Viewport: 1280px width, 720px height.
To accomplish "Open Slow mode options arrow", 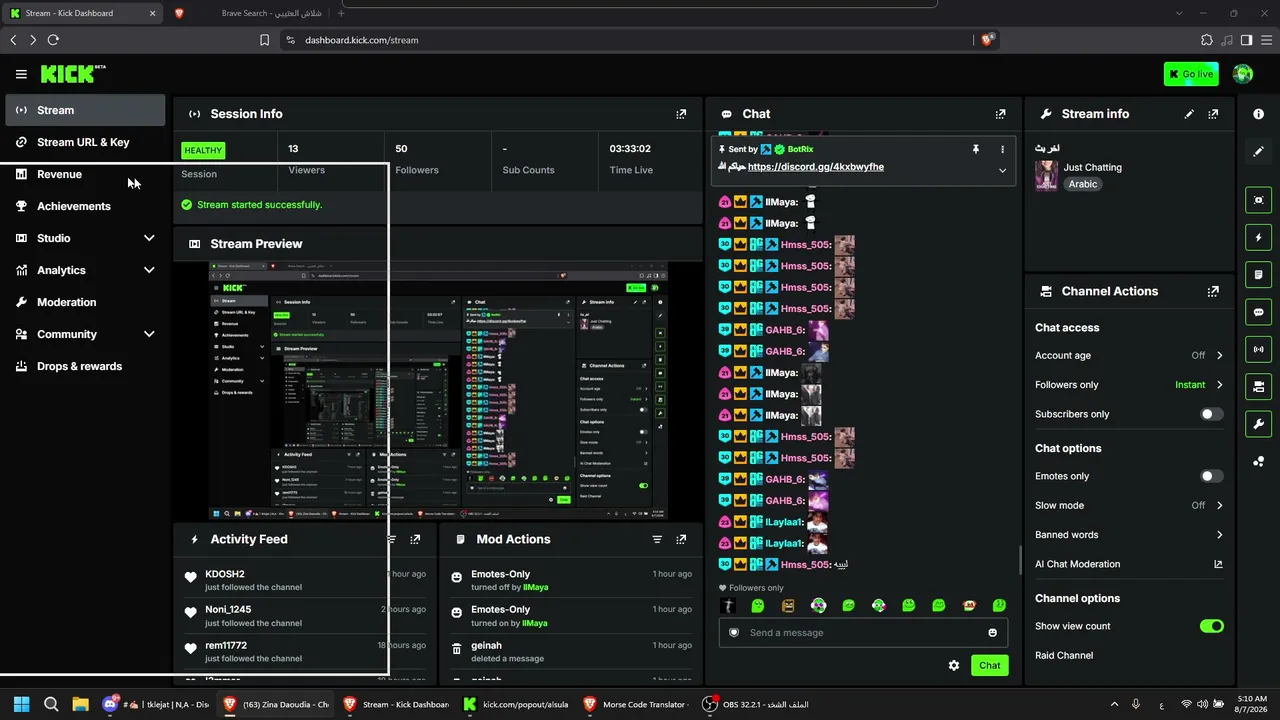I will [x=1219, y=505].
